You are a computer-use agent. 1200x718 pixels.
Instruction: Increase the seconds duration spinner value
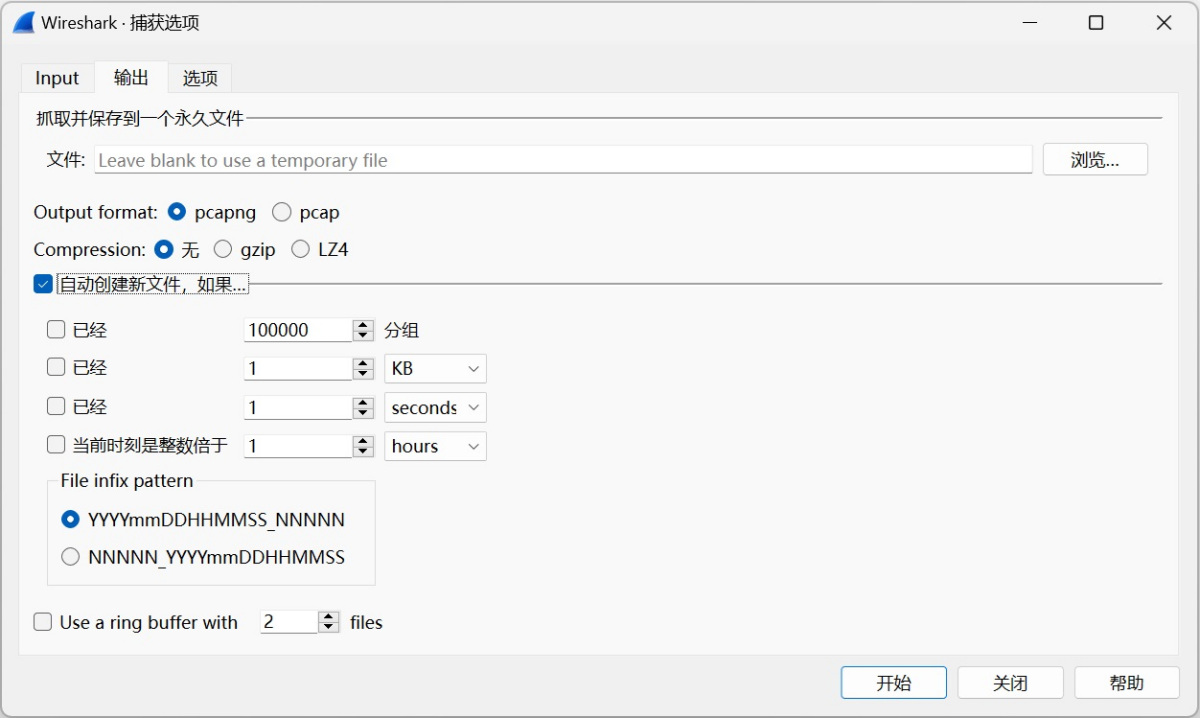[x=363, y=402]
